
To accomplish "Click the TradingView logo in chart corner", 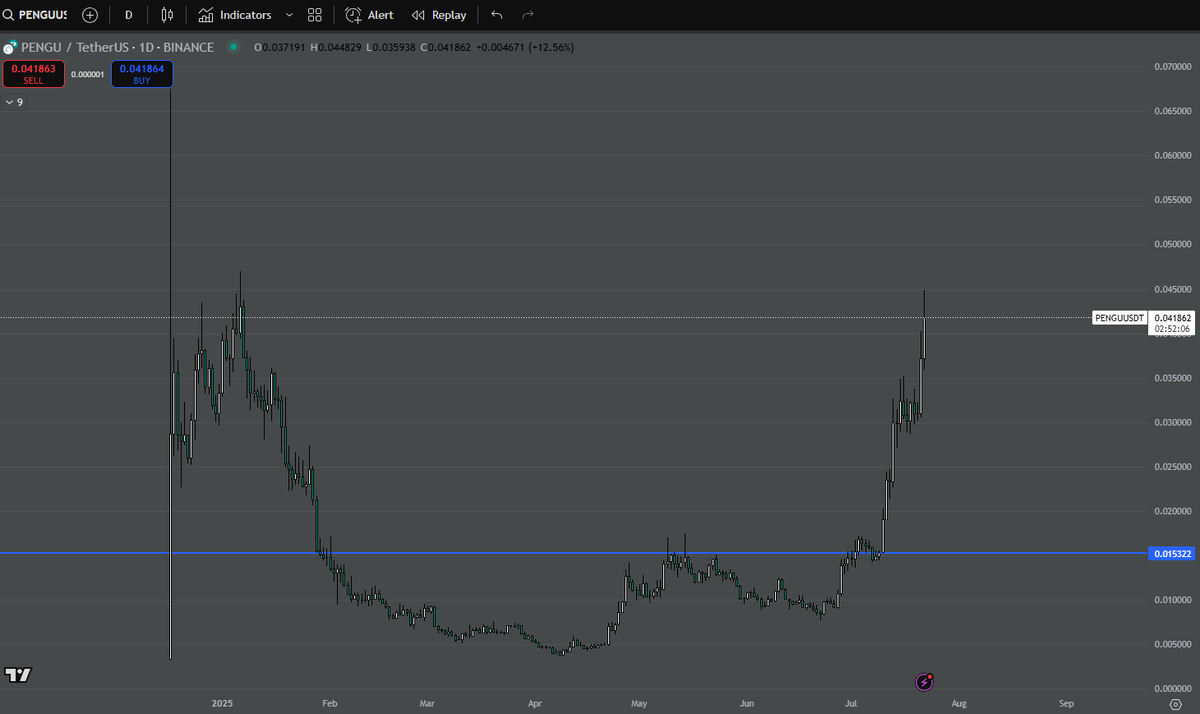I will 18,675.
